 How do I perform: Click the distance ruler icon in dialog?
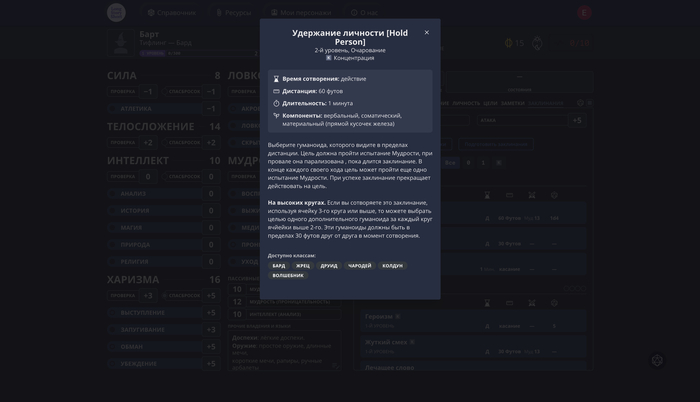pyautogui.click(x=276, y=91)
